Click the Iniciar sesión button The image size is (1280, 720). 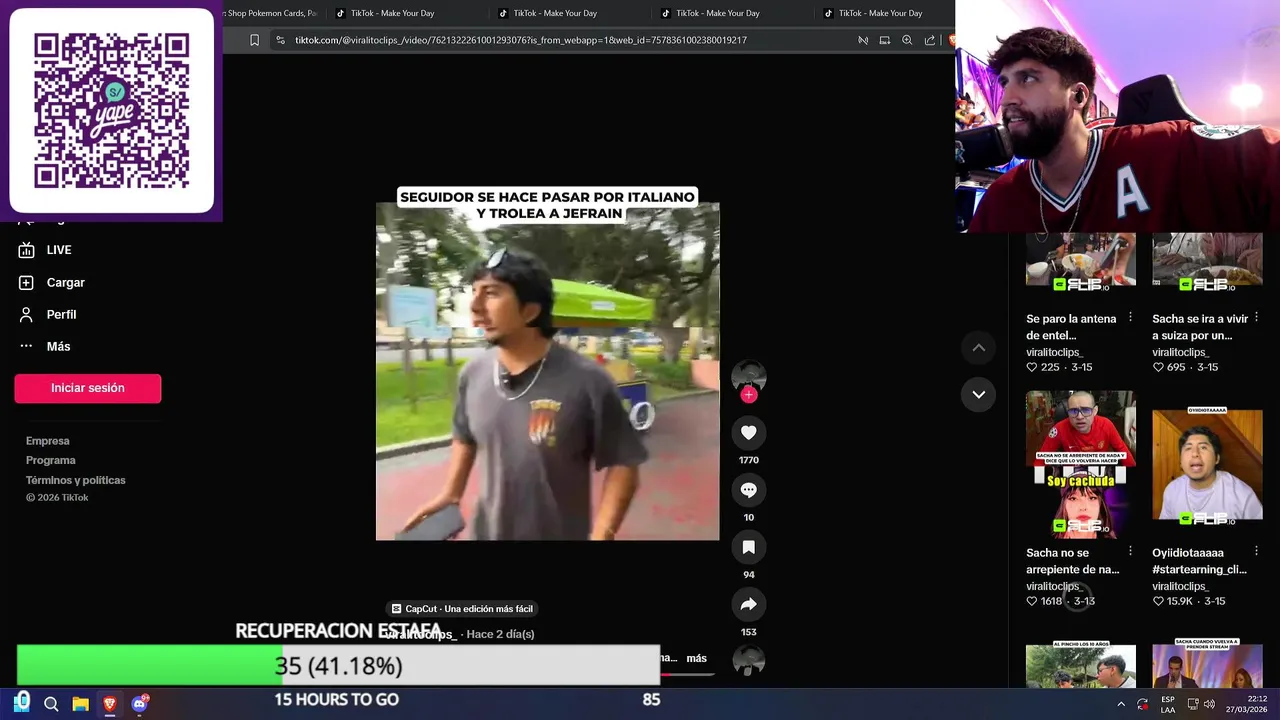click(88, 388)
